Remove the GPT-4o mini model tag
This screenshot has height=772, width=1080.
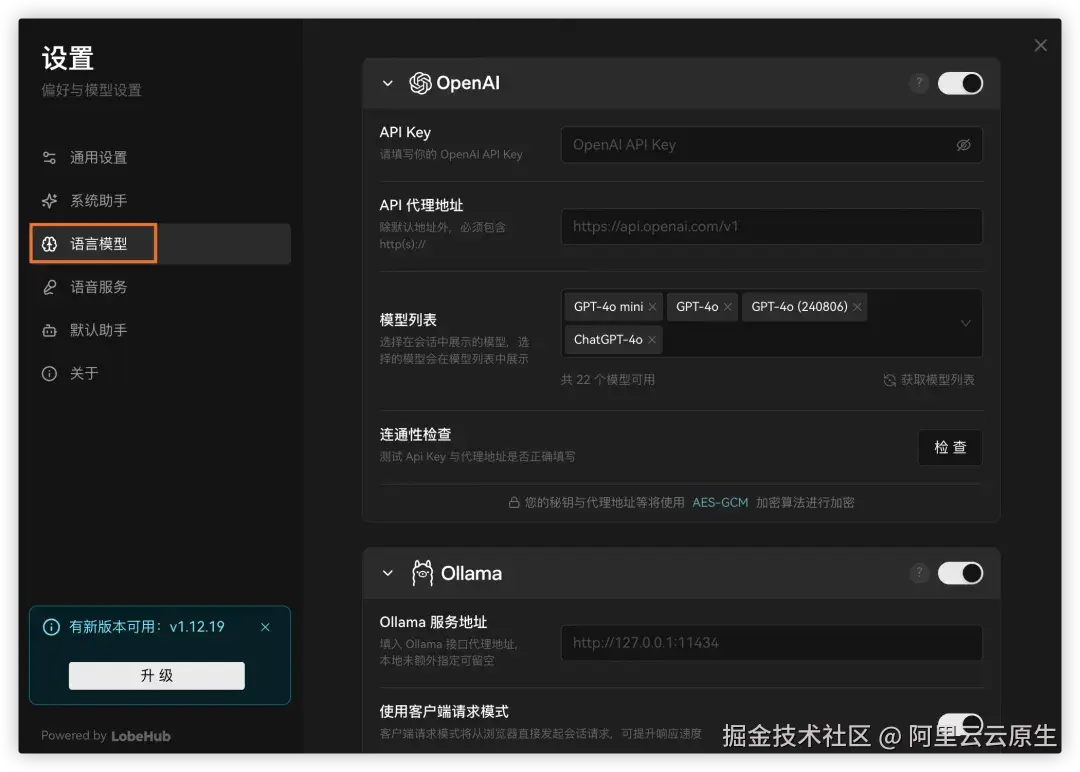[x=653, y=307]
